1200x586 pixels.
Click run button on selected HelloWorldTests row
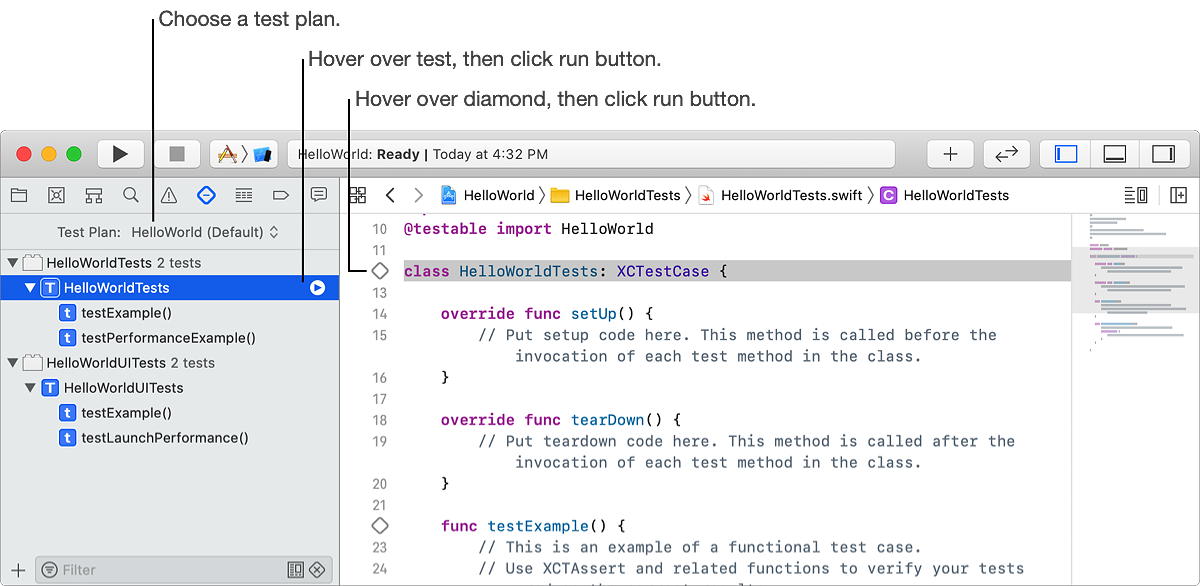click(x=317, y=288)
